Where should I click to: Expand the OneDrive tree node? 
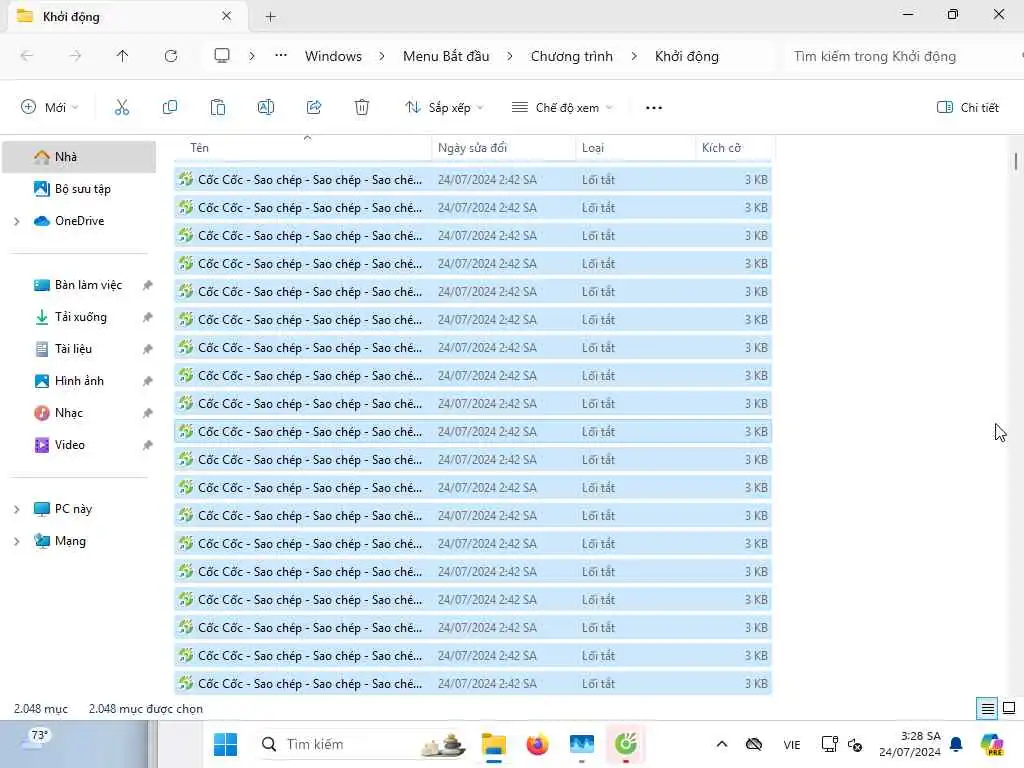pos(16,221)
